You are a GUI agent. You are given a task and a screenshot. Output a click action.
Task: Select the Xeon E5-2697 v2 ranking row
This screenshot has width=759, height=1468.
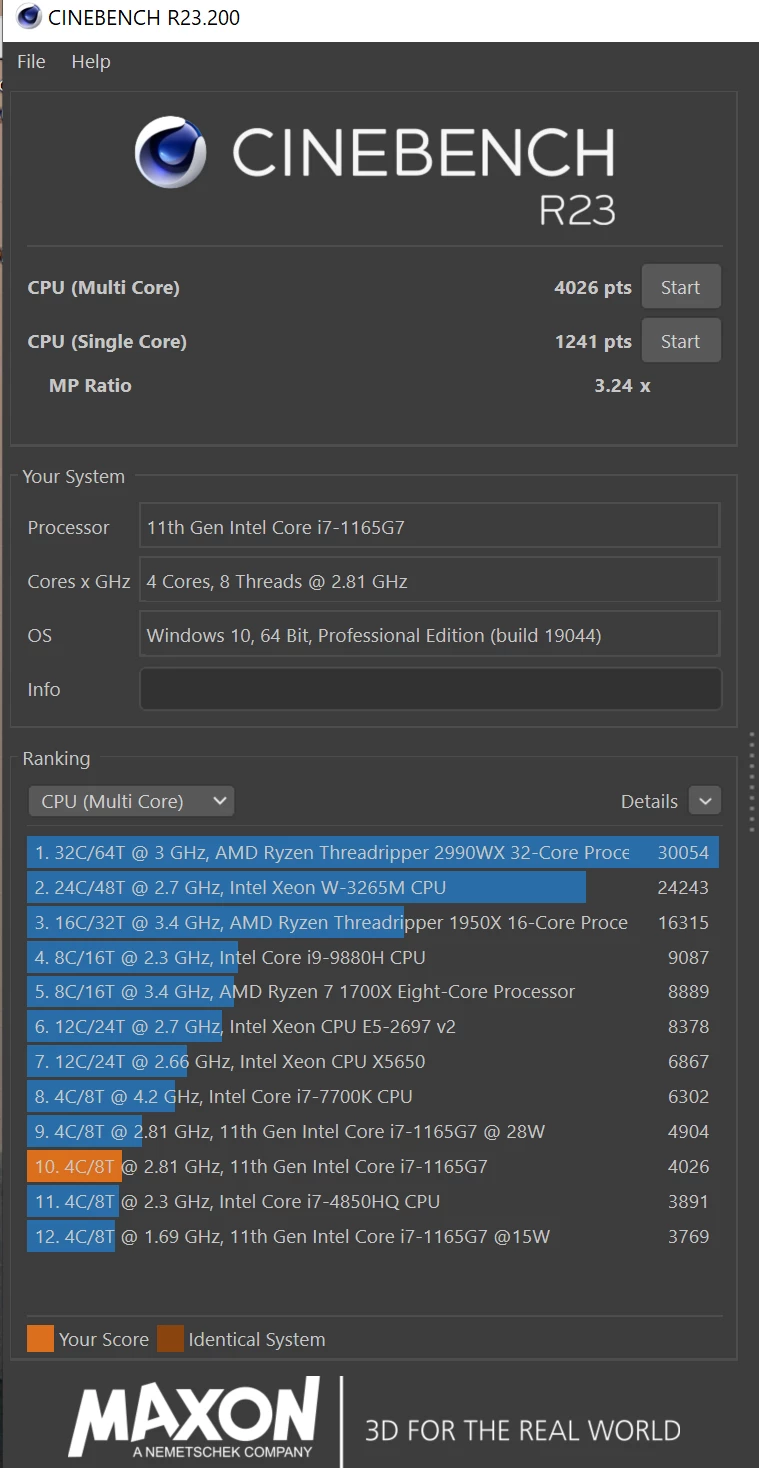click(372, 1027)
